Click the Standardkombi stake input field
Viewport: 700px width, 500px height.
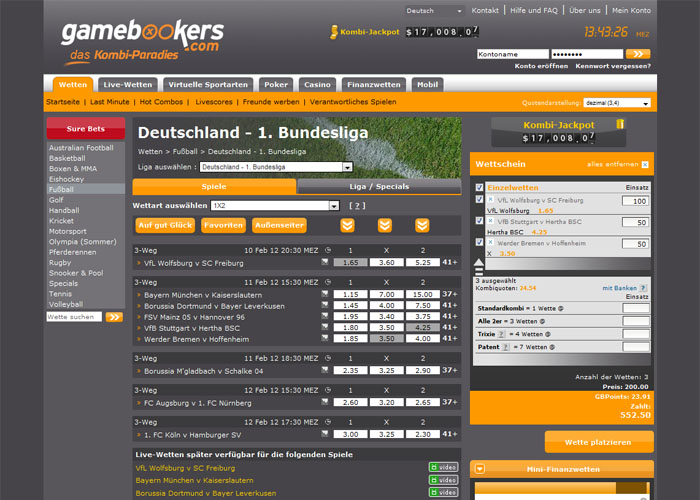pyautogui.click(x=636, y=308)
